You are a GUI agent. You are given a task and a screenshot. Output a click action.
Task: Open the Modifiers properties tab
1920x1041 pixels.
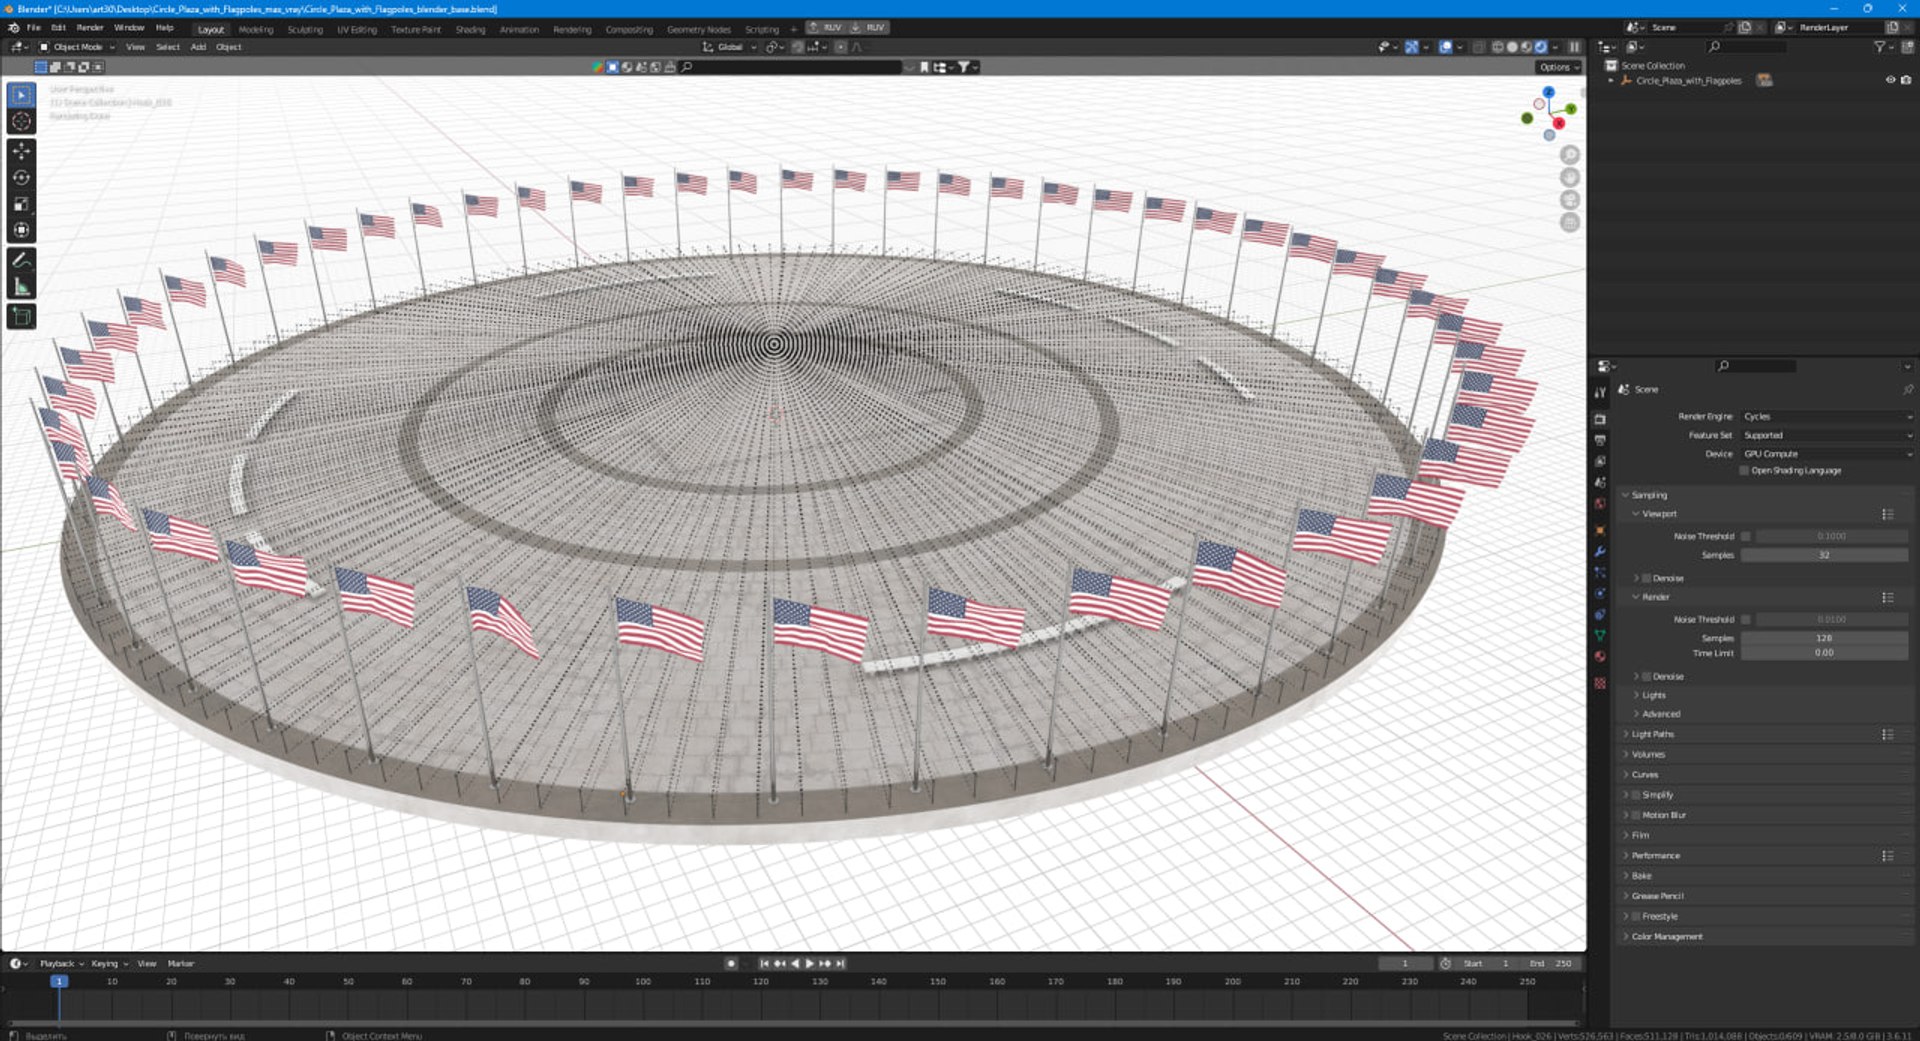tap(1600, 551)
